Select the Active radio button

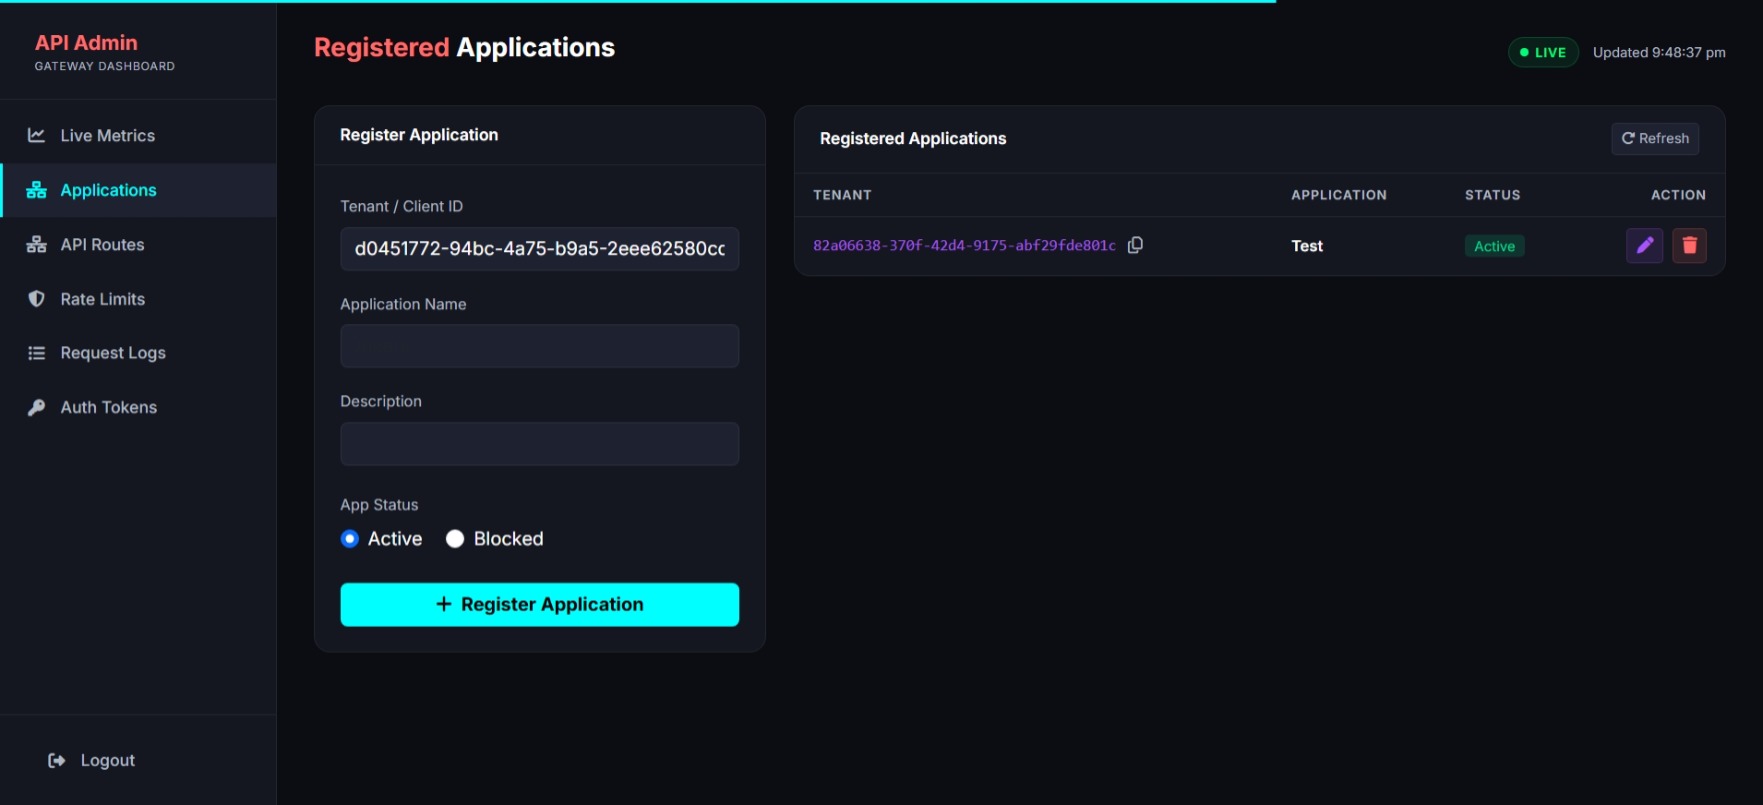[349, 538]
